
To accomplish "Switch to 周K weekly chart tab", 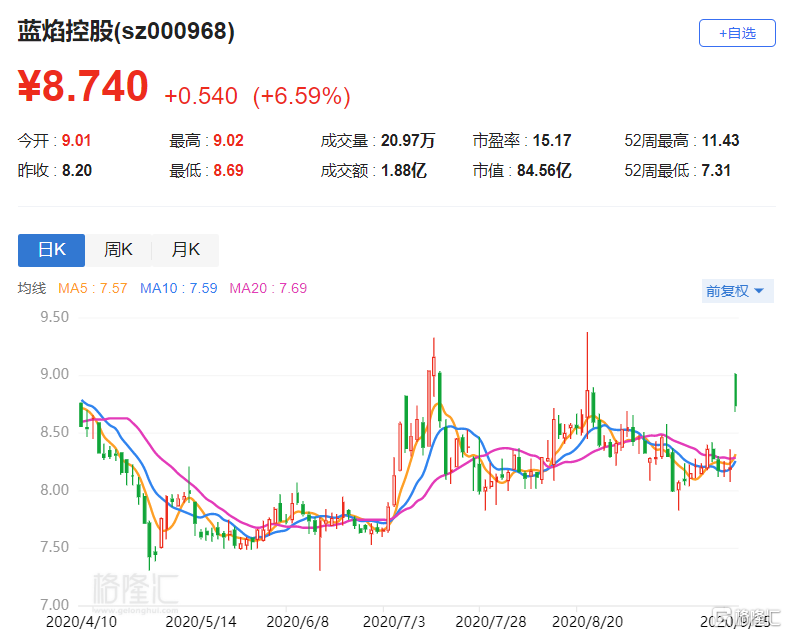I will click(x=118, y=249).
